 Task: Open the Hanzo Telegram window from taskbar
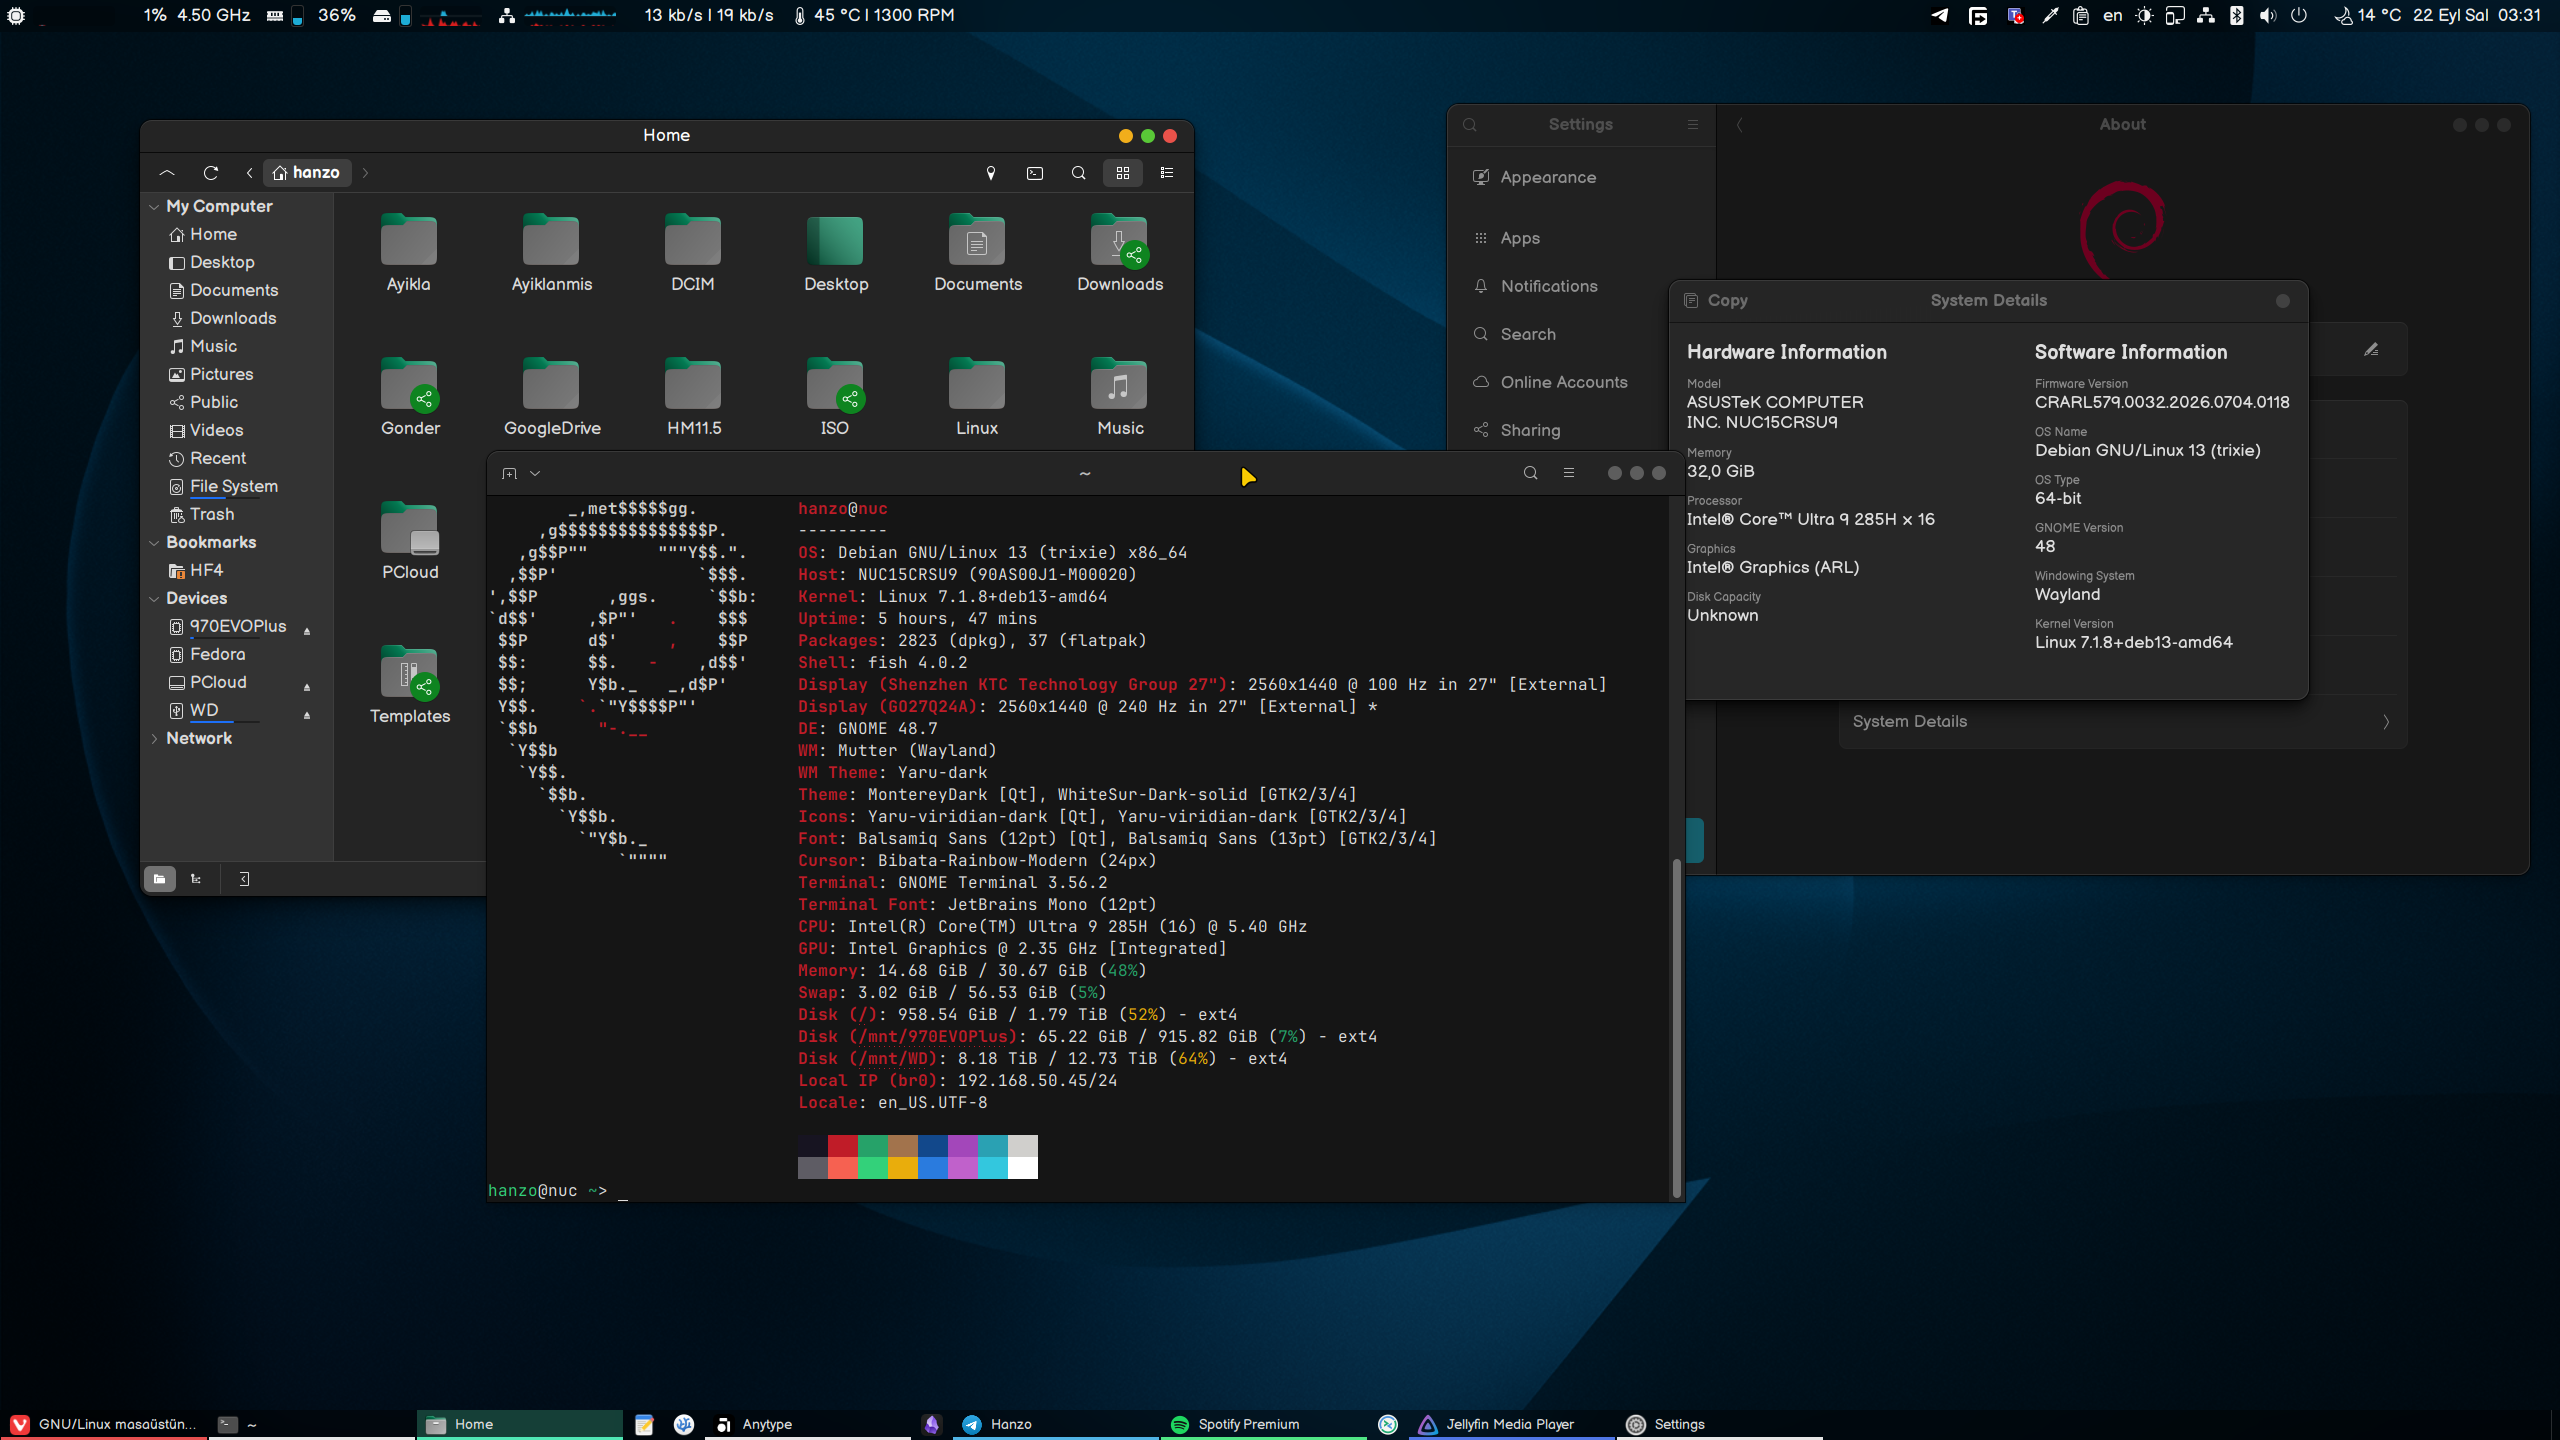tap(1055, 1424)
